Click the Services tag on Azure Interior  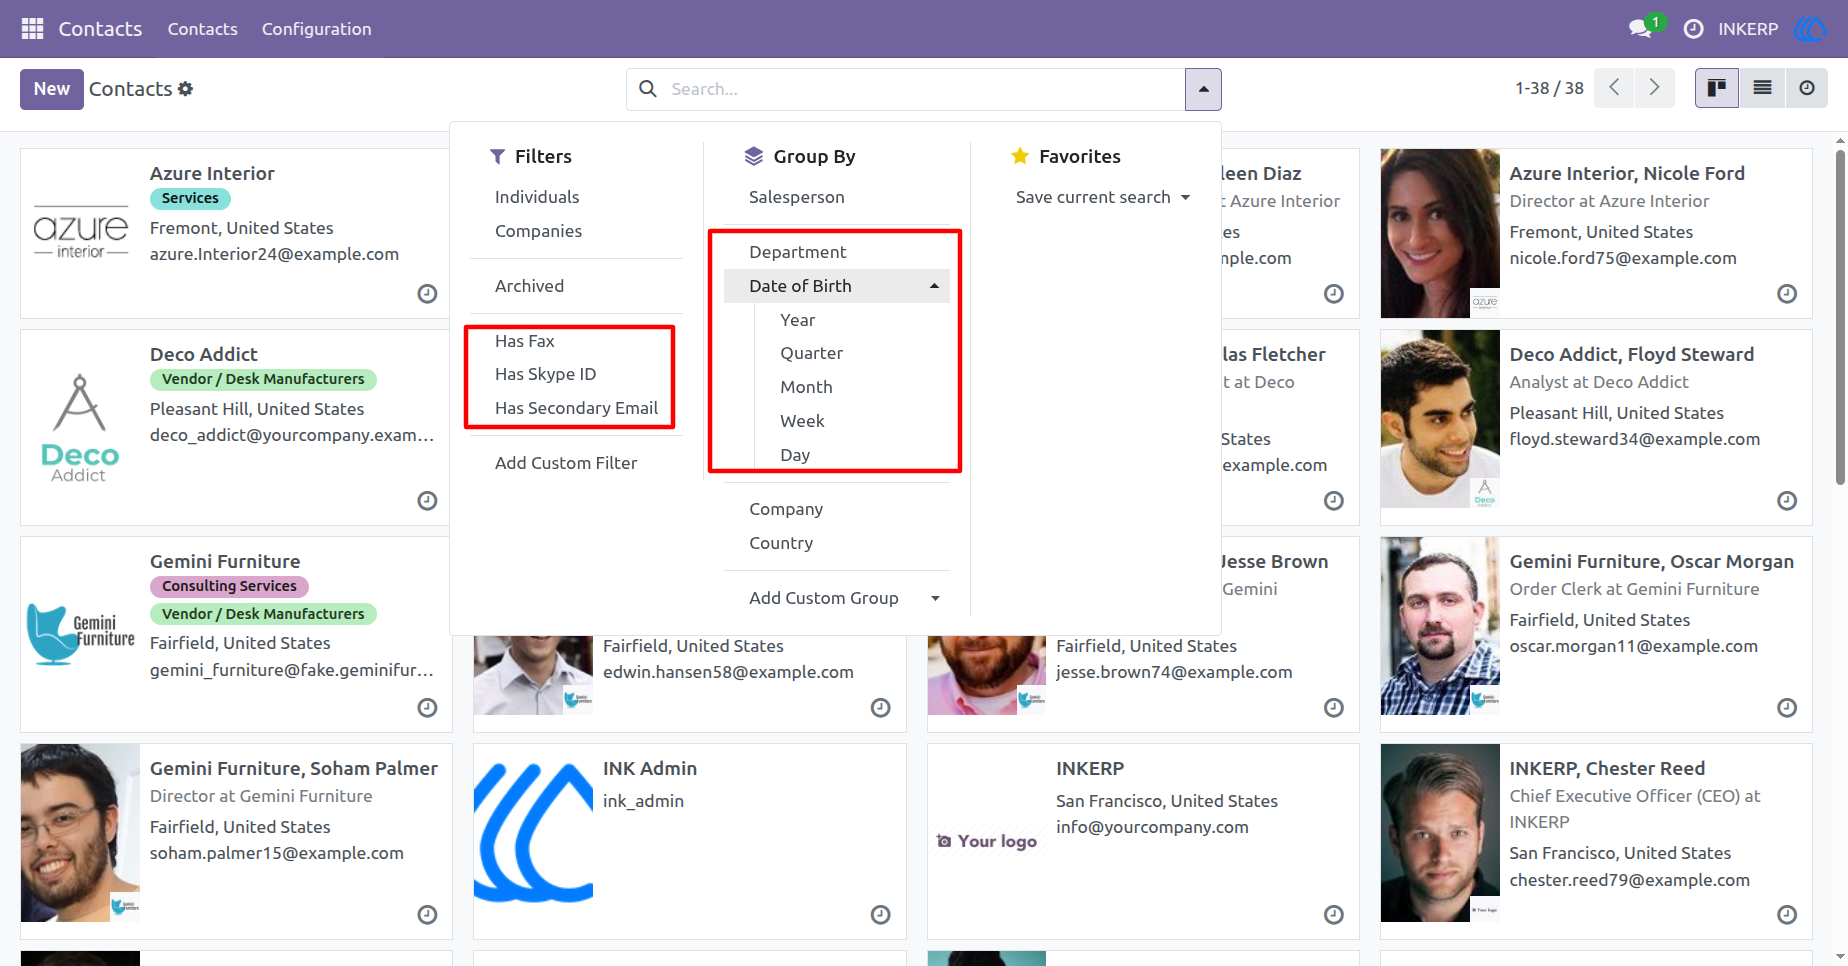[190, 198]
